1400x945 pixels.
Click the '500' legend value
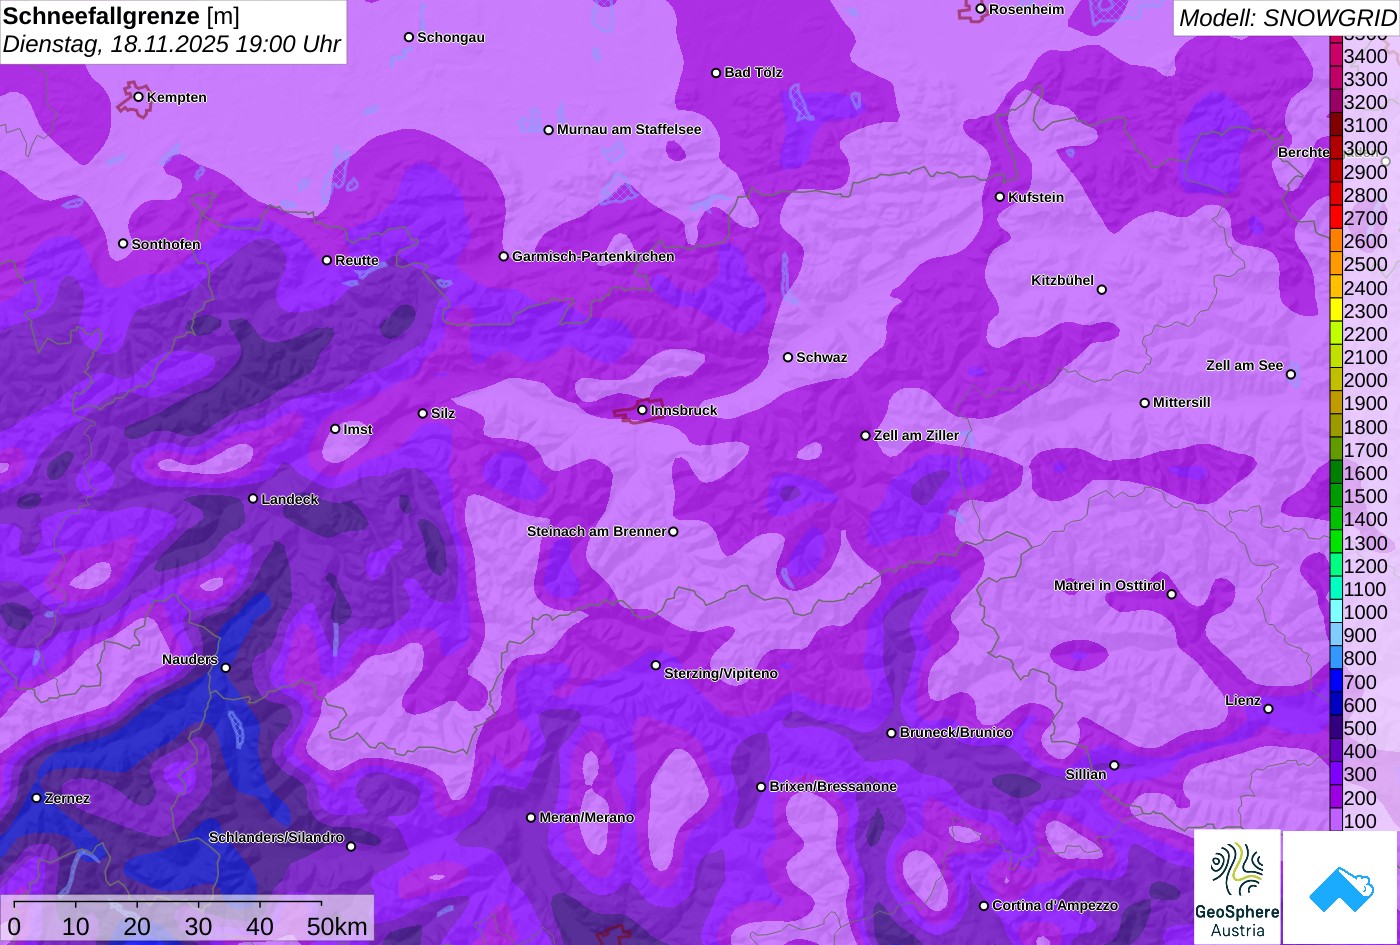[1360, 729]
